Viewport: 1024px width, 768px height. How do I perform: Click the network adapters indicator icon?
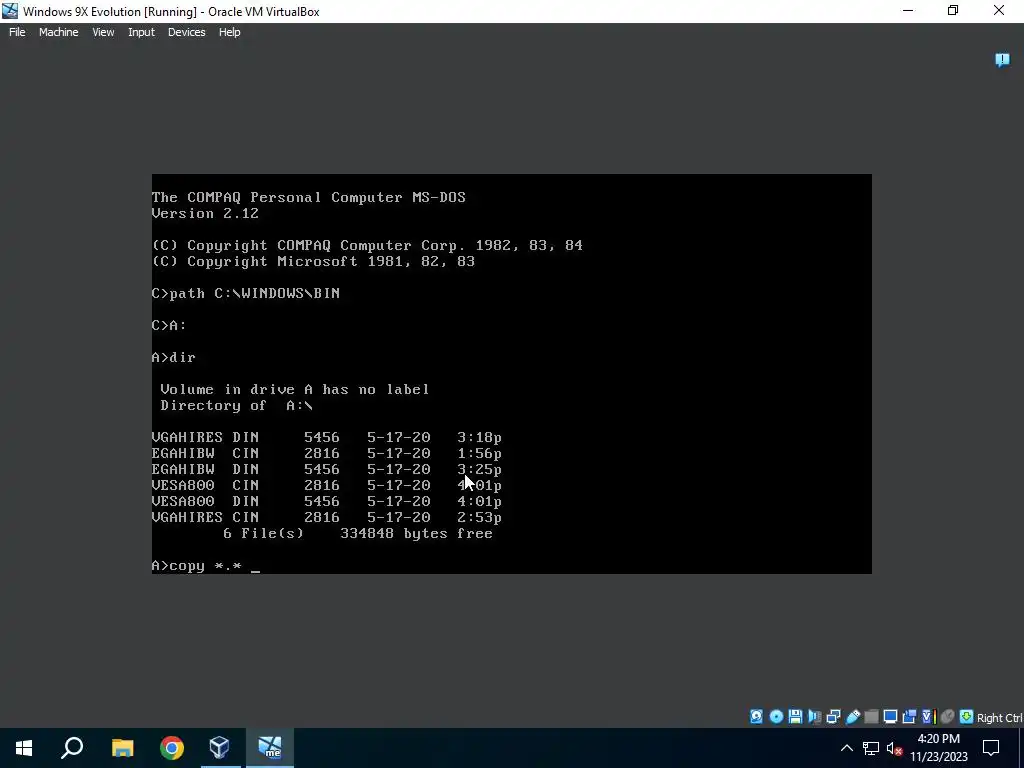(x=833, y=716)
